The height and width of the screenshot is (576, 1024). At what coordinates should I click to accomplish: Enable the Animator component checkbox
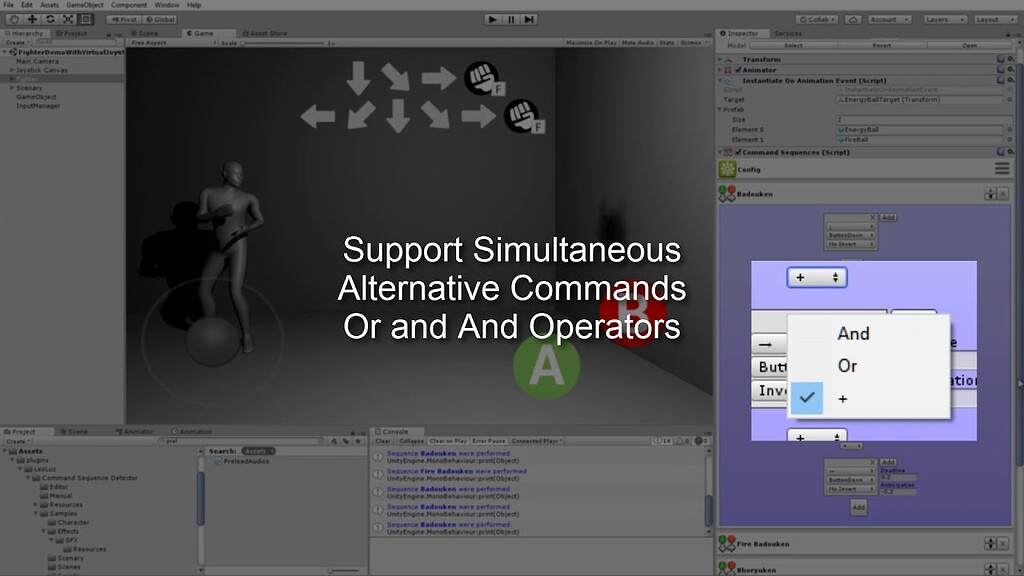pyautogui.click(x=737, y=69)
